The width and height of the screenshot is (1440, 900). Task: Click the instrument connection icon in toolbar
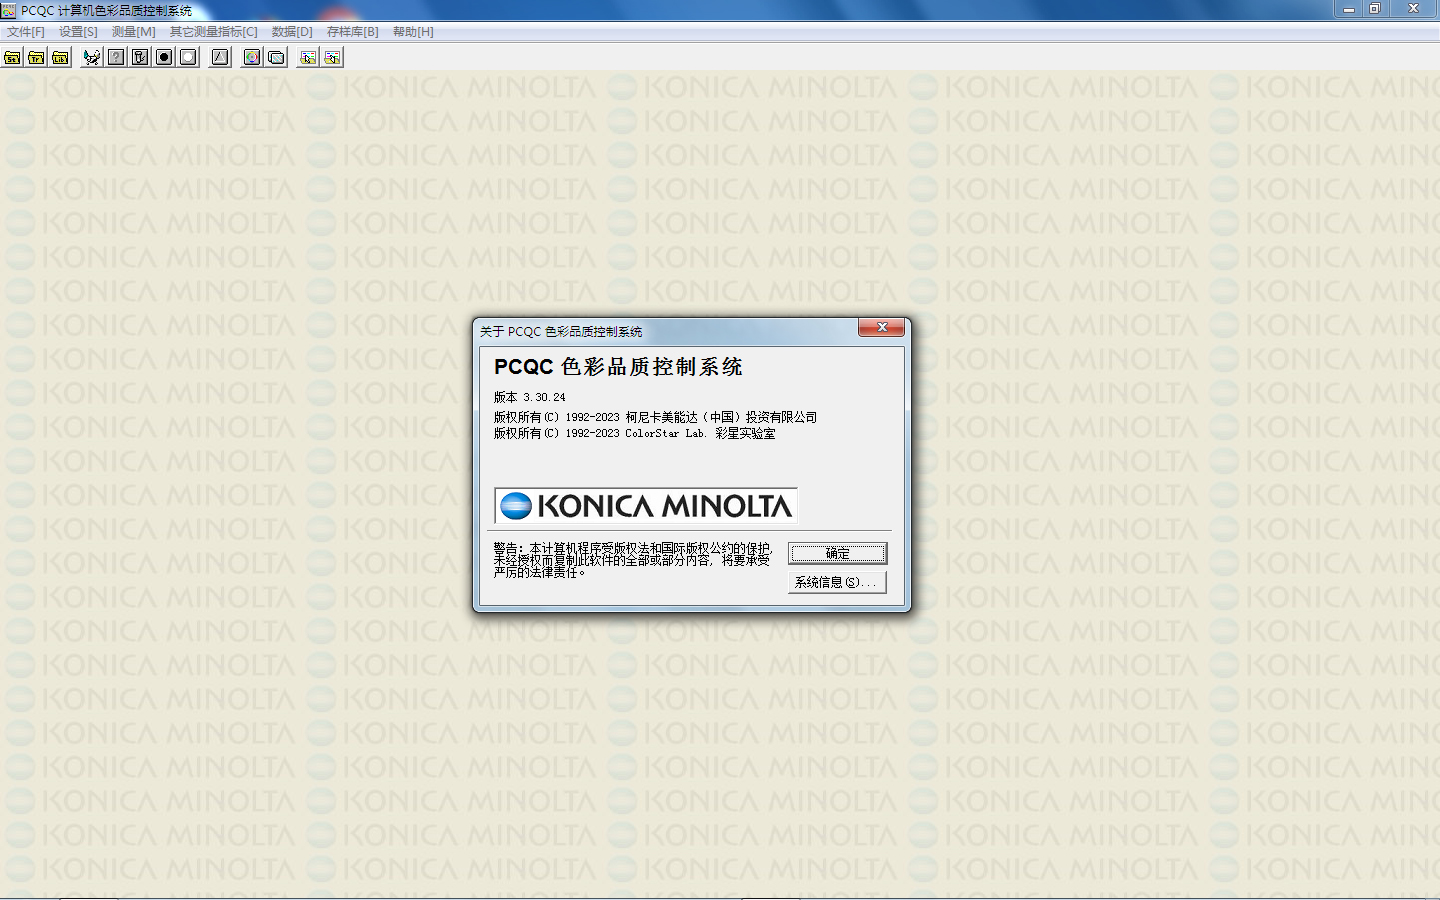coord(92,57)
